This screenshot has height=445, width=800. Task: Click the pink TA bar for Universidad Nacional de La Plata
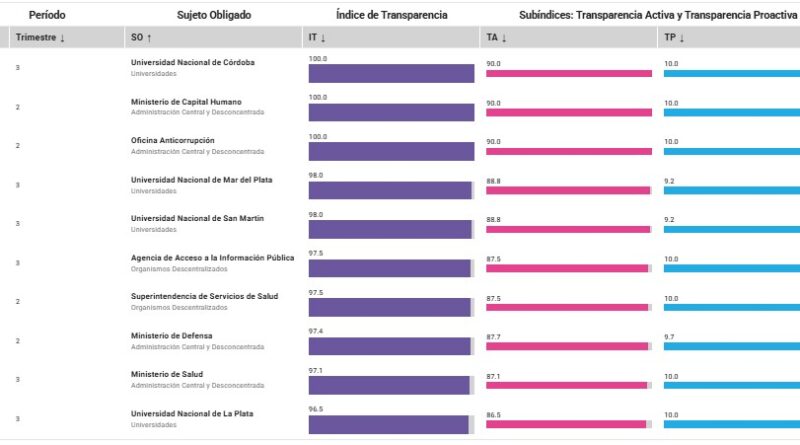coord(566,424)
